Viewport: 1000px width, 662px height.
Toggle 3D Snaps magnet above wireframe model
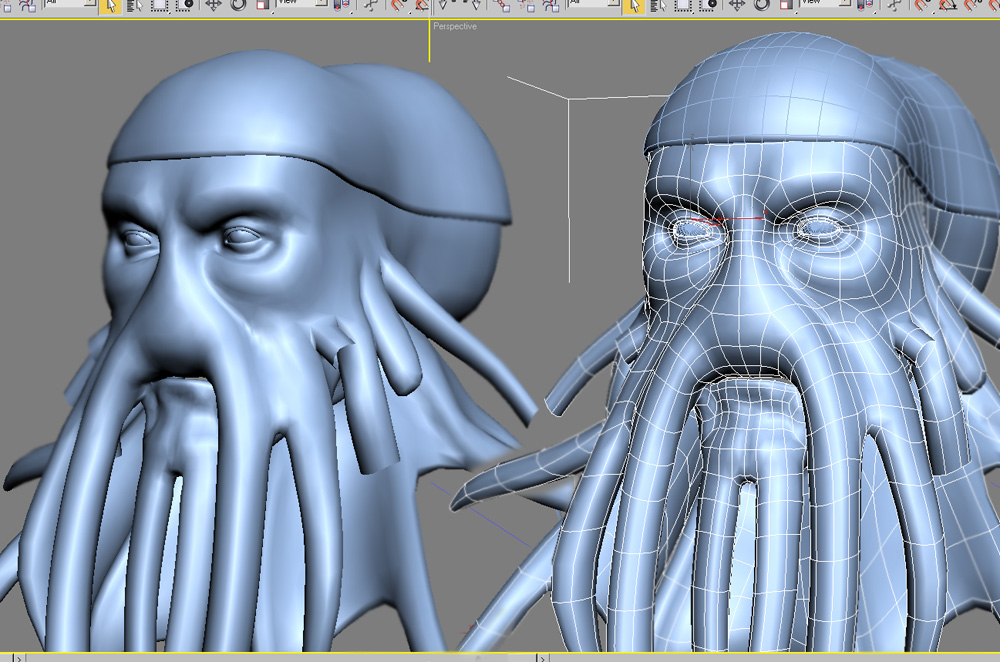(x=922, y=6)
